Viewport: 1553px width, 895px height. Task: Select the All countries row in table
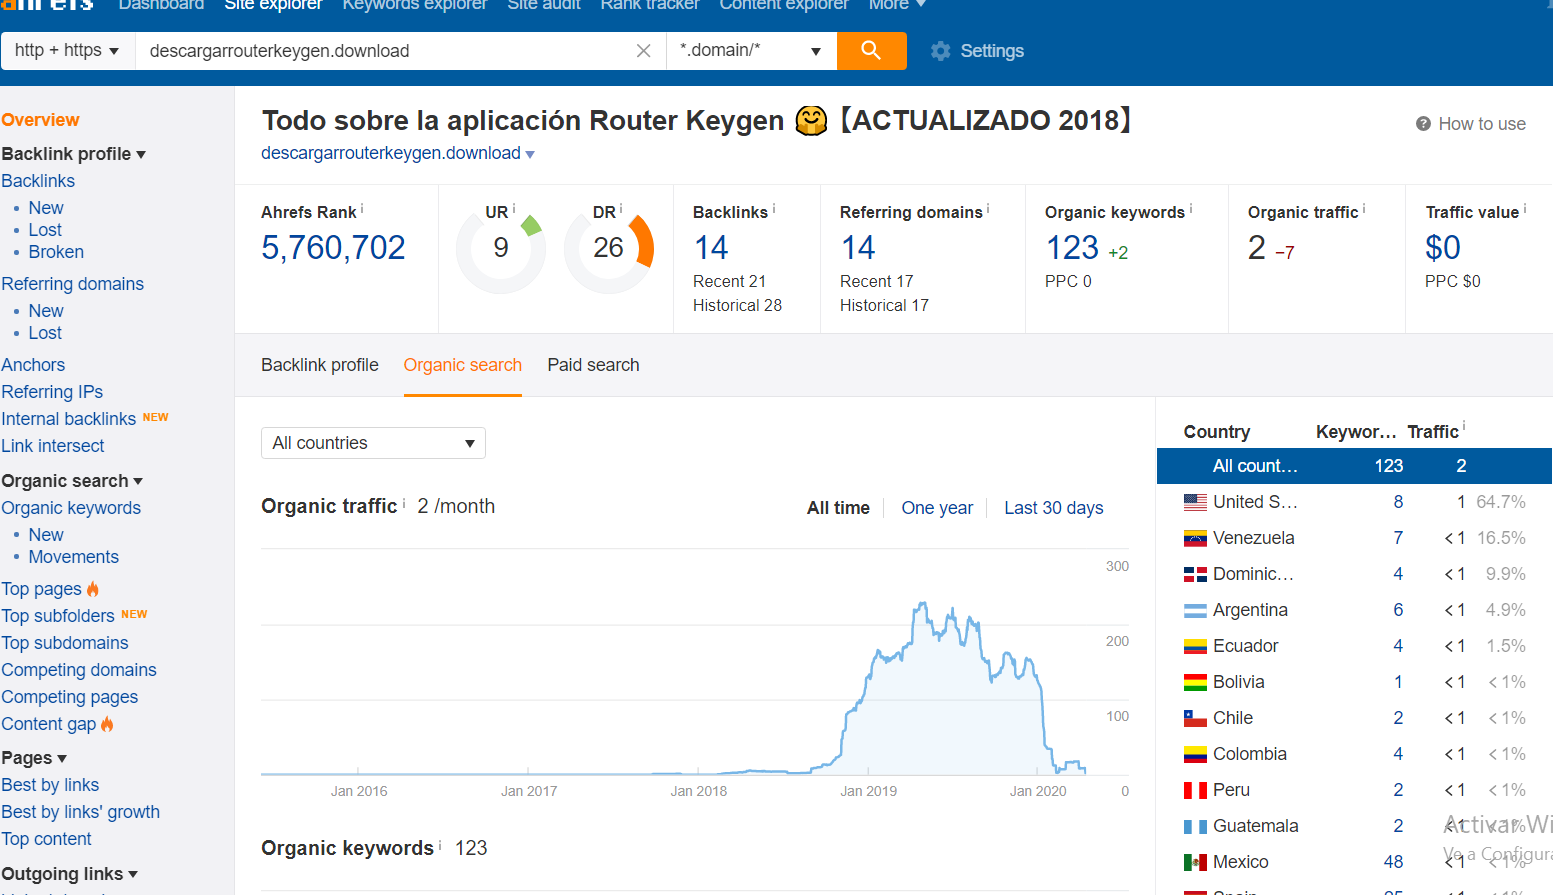coord(1354,466)
